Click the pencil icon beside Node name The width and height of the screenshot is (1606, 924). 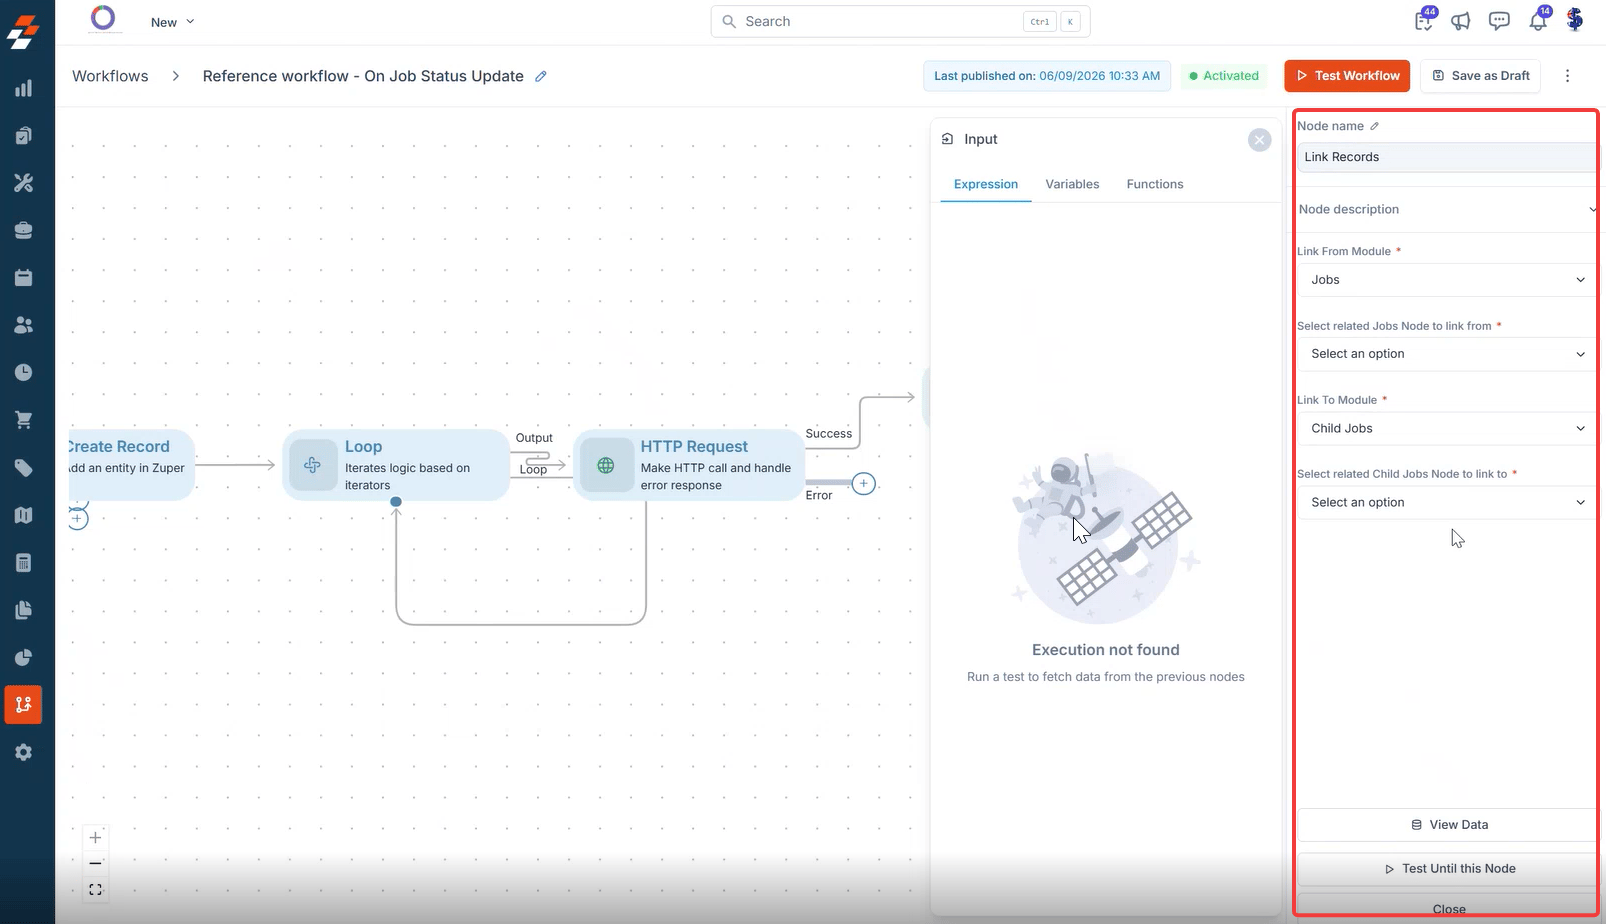tap(1375, 126)
